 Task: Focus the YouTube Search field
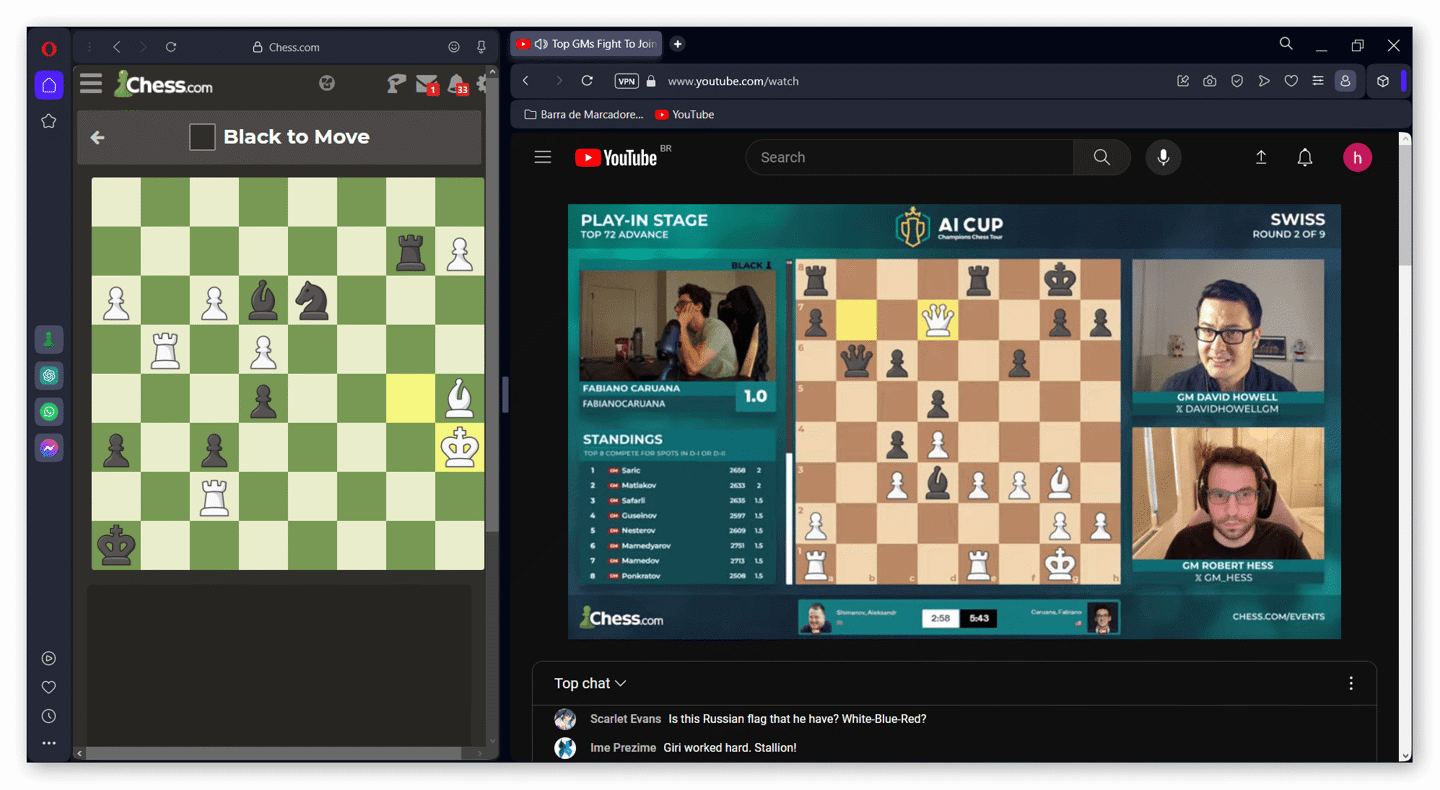[909, 157]
